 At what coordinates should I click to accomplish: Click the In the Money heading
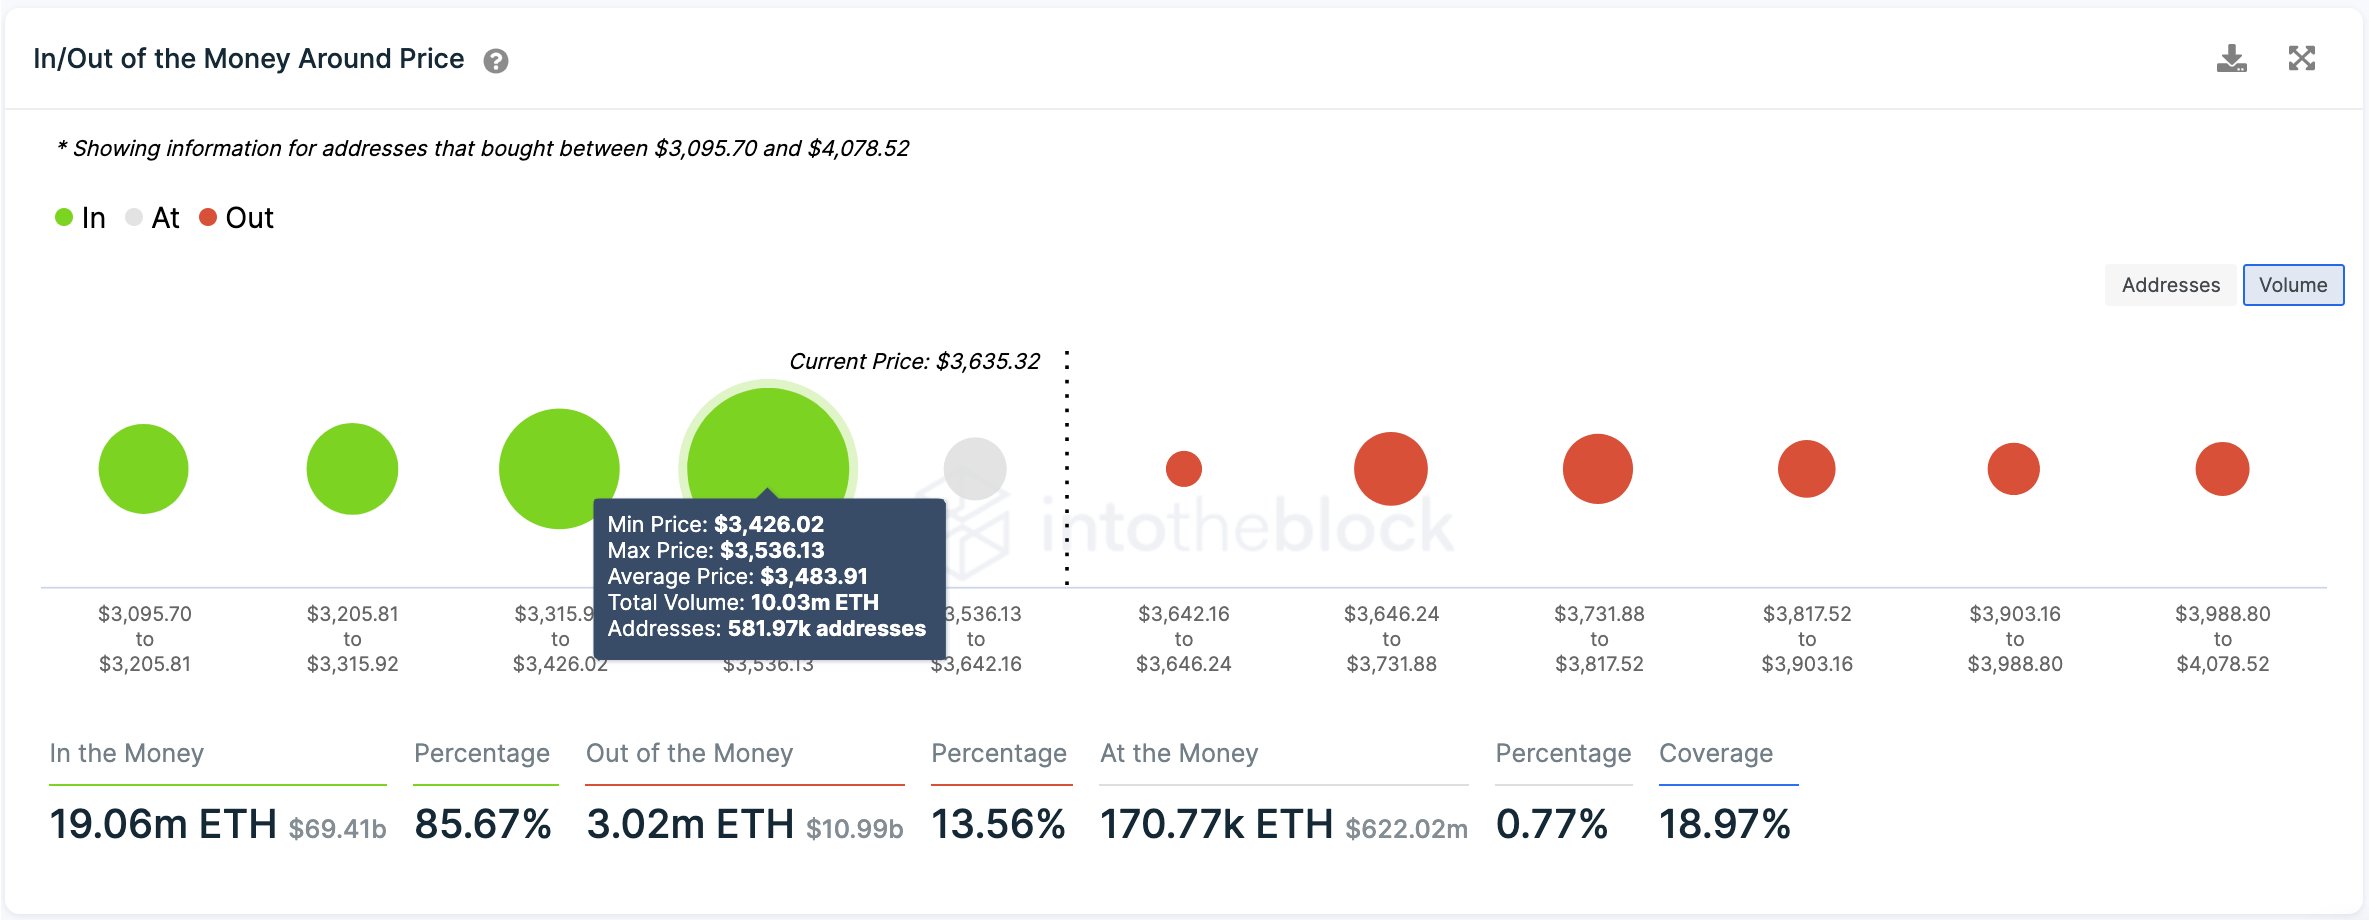[127, 753]
